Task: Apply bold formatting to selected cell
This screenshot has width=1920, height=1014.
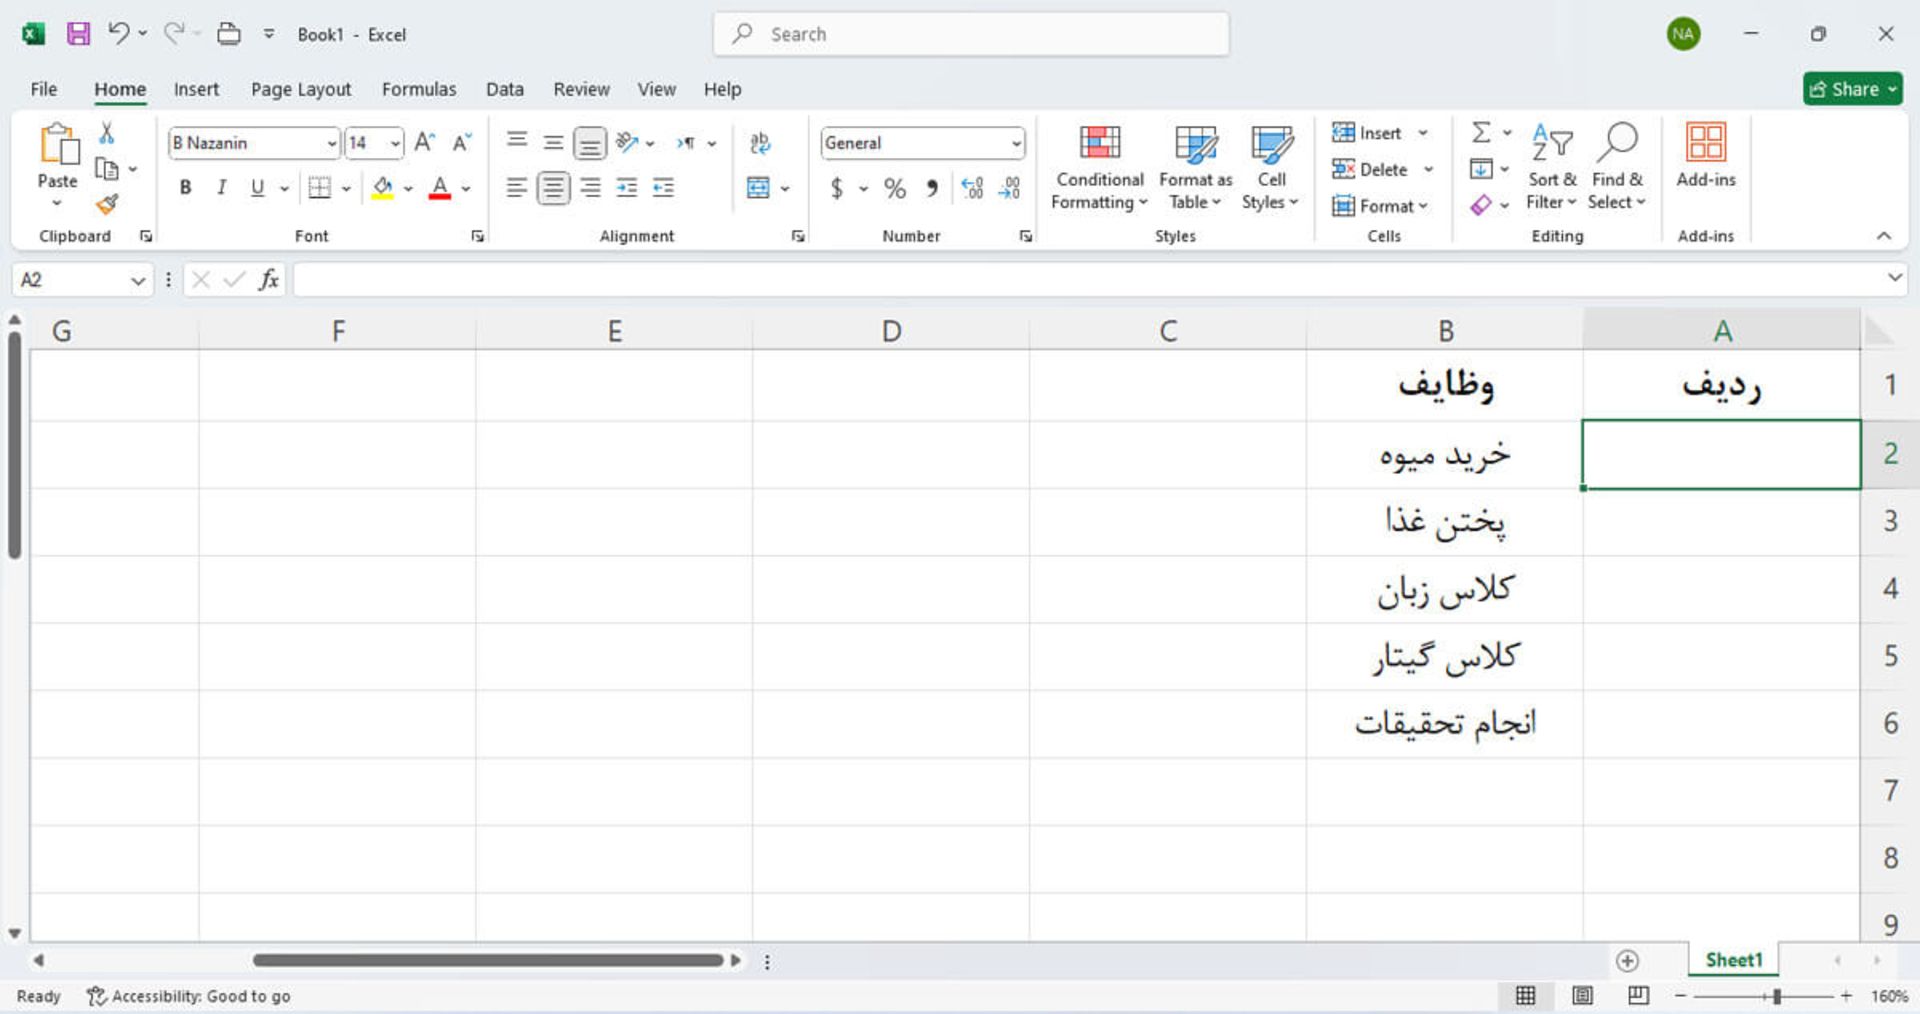Action: point(185,187)
